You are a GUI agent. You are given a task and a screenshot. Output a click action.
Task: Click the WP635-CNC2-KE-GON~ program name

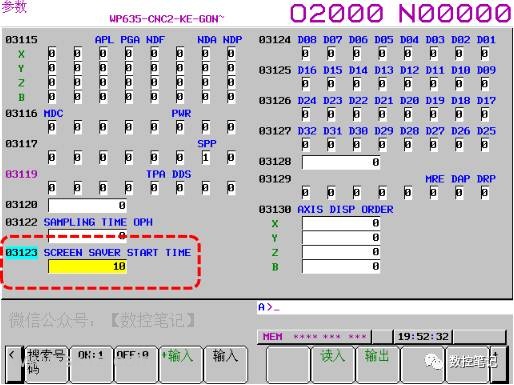[x=167, y=19]
